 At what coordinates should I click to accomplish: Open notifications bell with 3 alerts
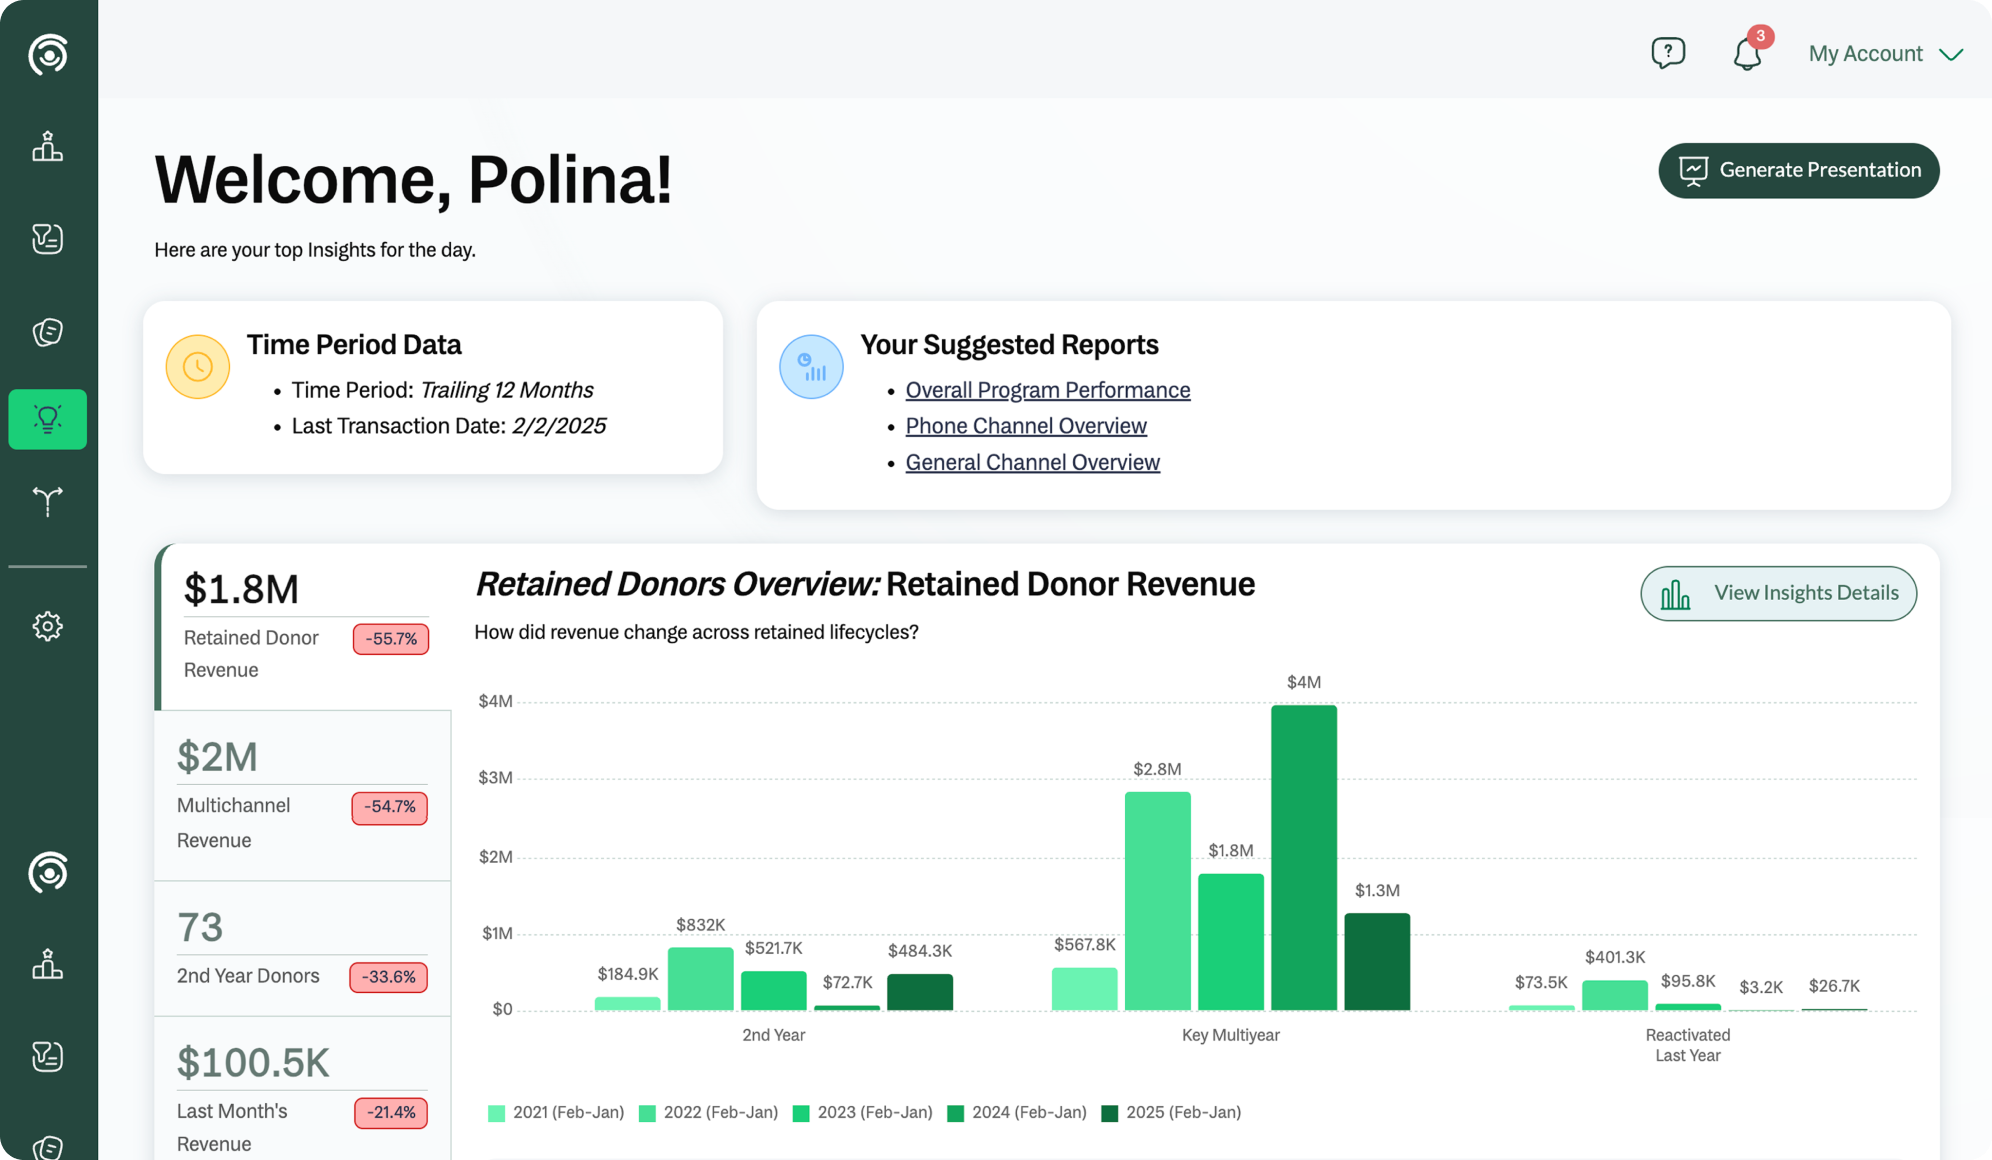coord(1747,53)
